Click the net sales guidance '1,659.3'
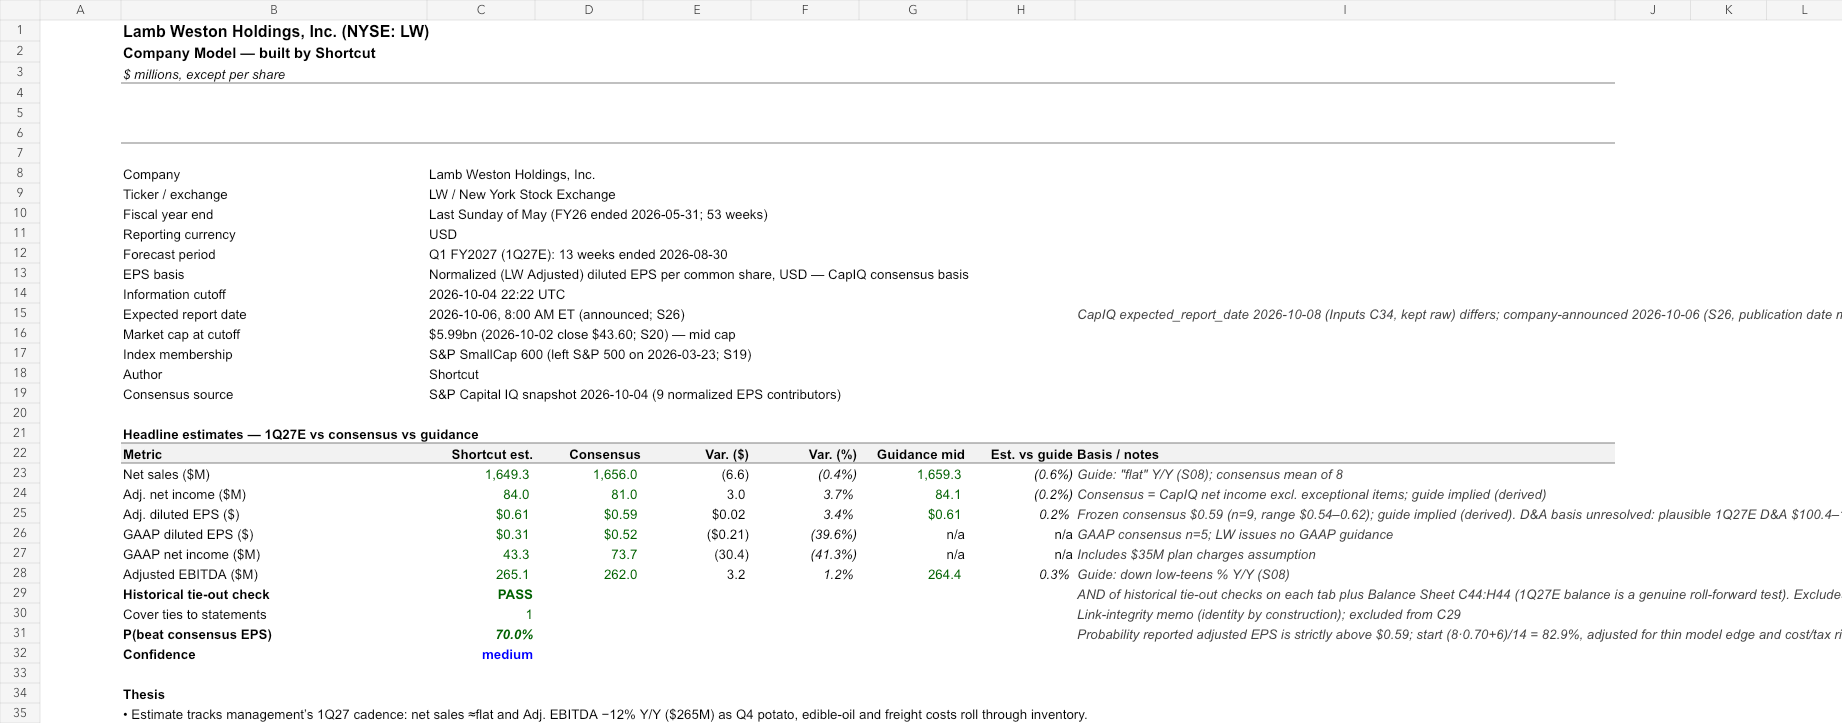Viewport: 1842px width, 723px height. (x=939, y=475)
